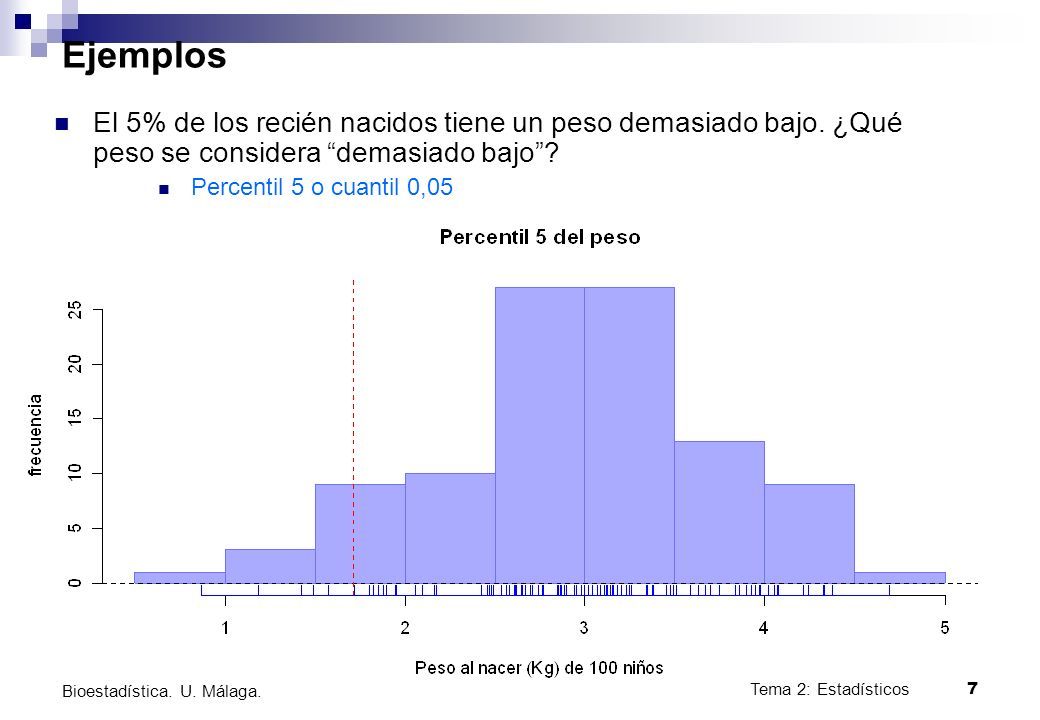The image size is (1040, 720).
Task: Click the 'Ejemplos' slide title
Action: (144, 55)
